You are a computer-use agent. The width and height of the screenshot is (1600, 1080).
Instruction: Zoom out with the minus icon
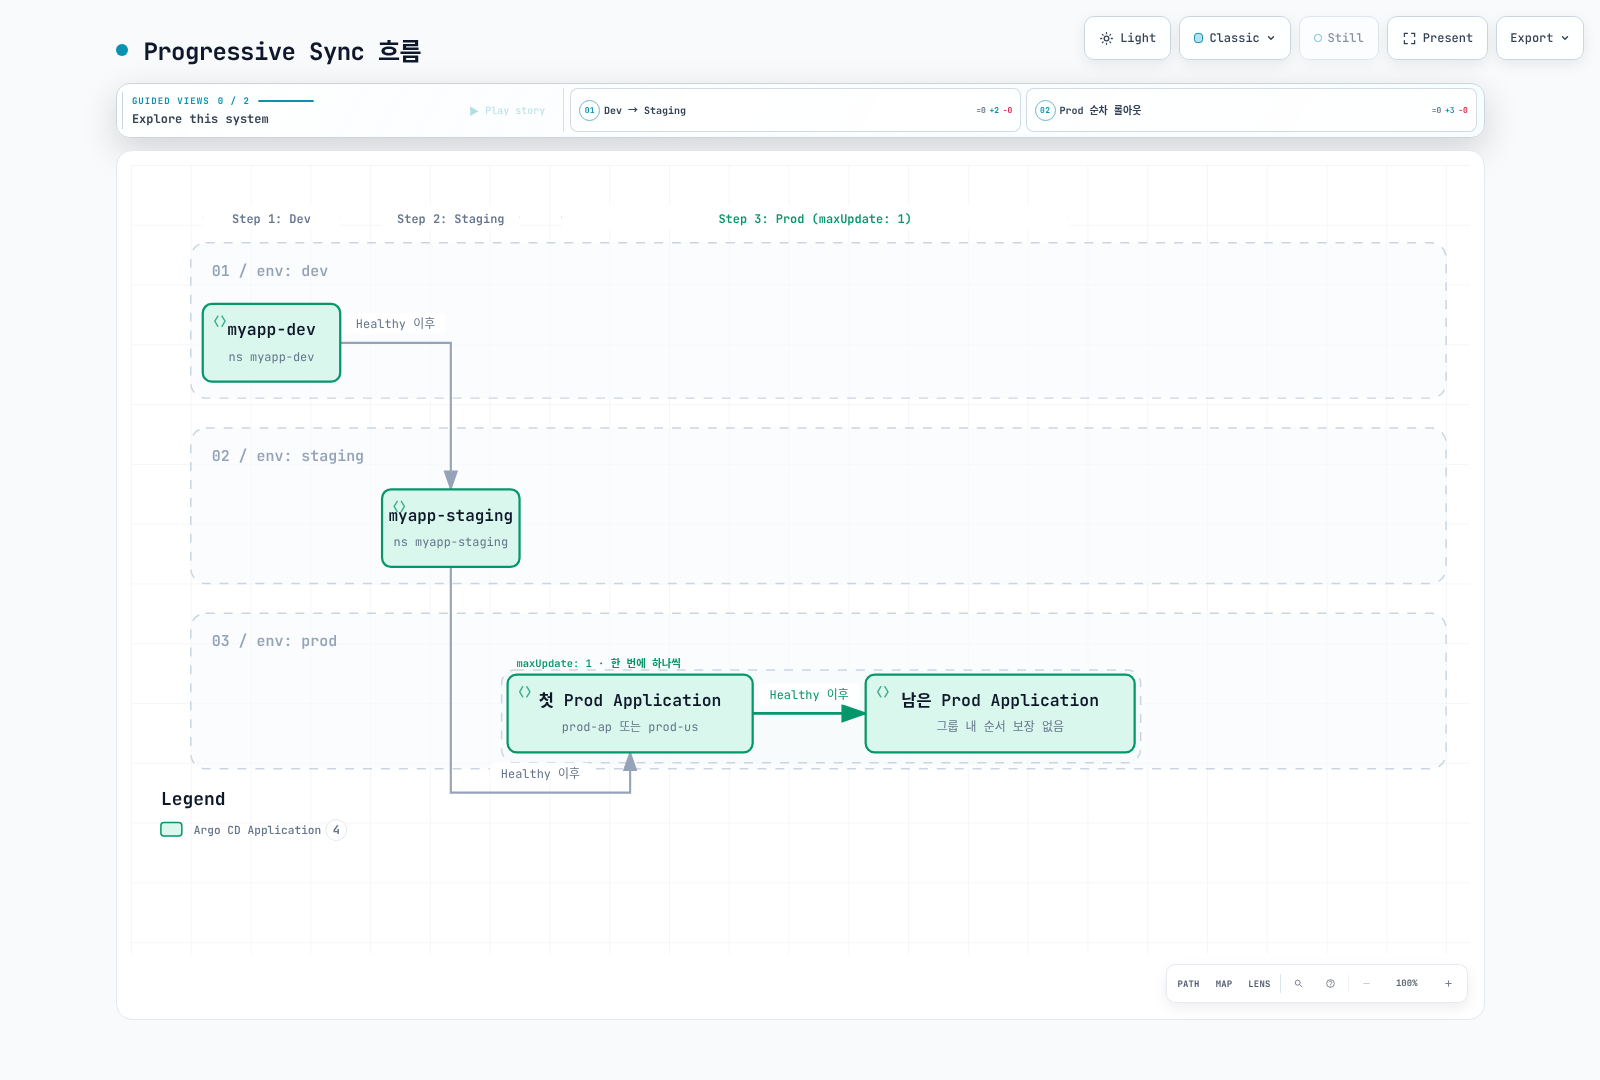[1366, 984]
